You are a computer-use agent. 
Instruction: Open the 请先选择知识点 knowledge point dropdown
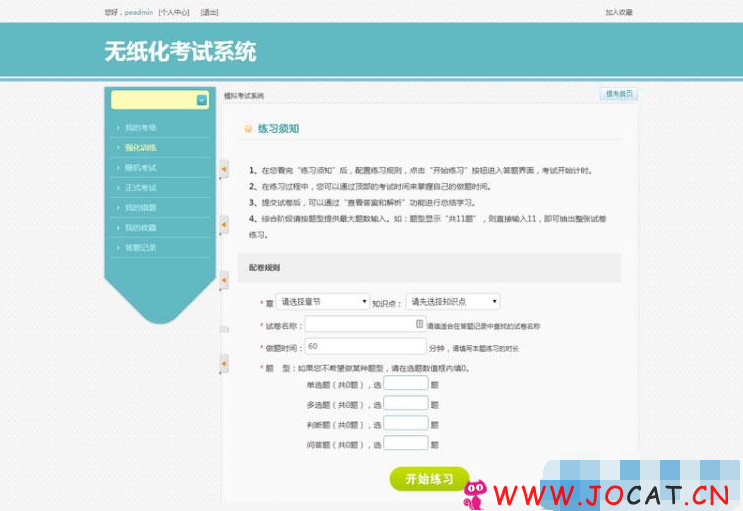pyautogui.click(x=453, y=301)
